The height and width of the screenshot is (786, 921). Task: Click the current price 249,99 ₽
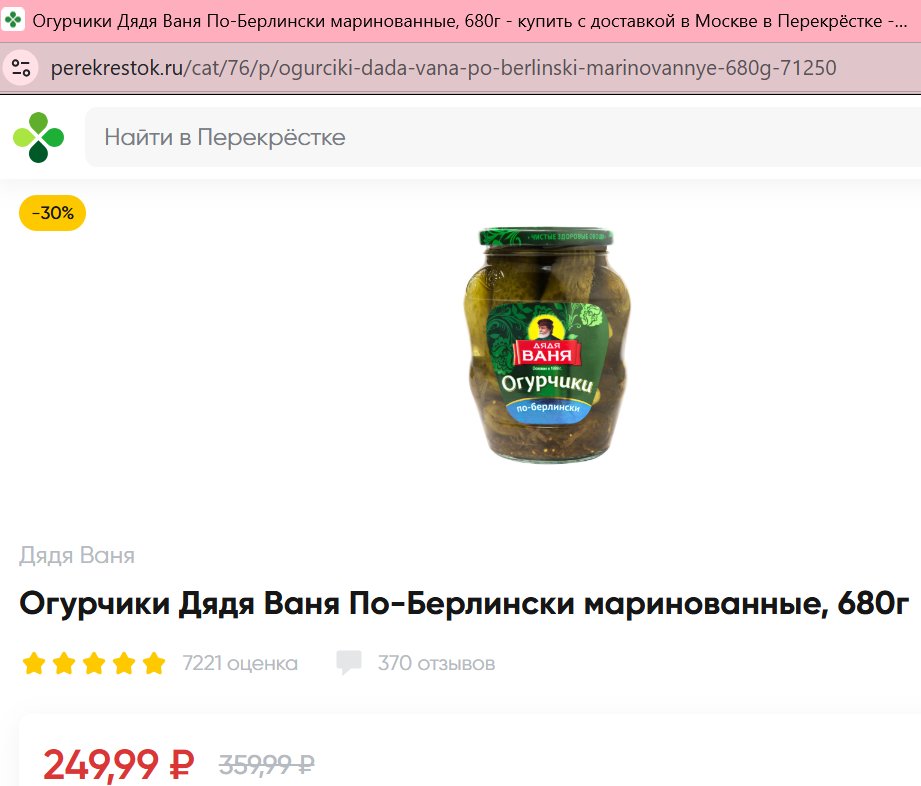pos(118,764)
